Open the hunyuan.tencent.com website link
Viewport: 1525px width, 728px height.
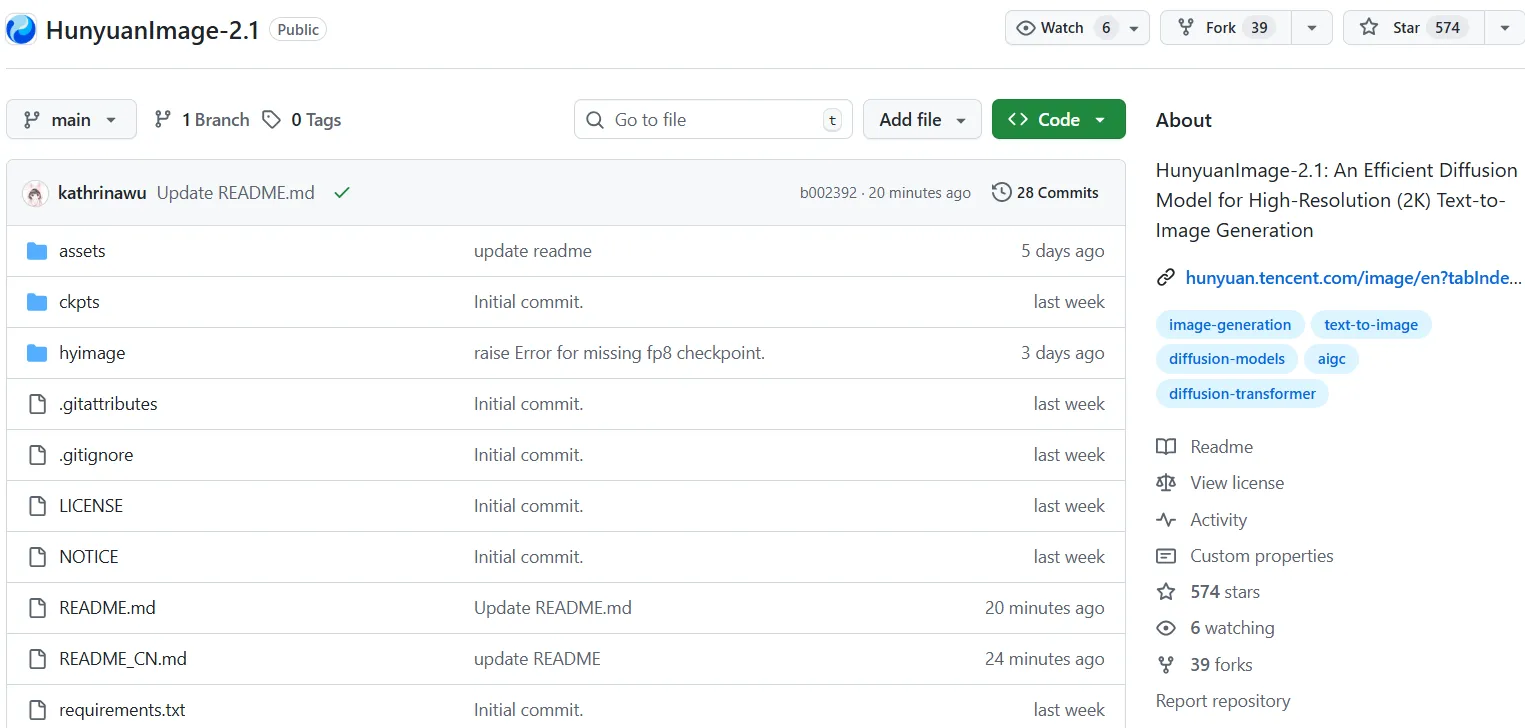1352,278
